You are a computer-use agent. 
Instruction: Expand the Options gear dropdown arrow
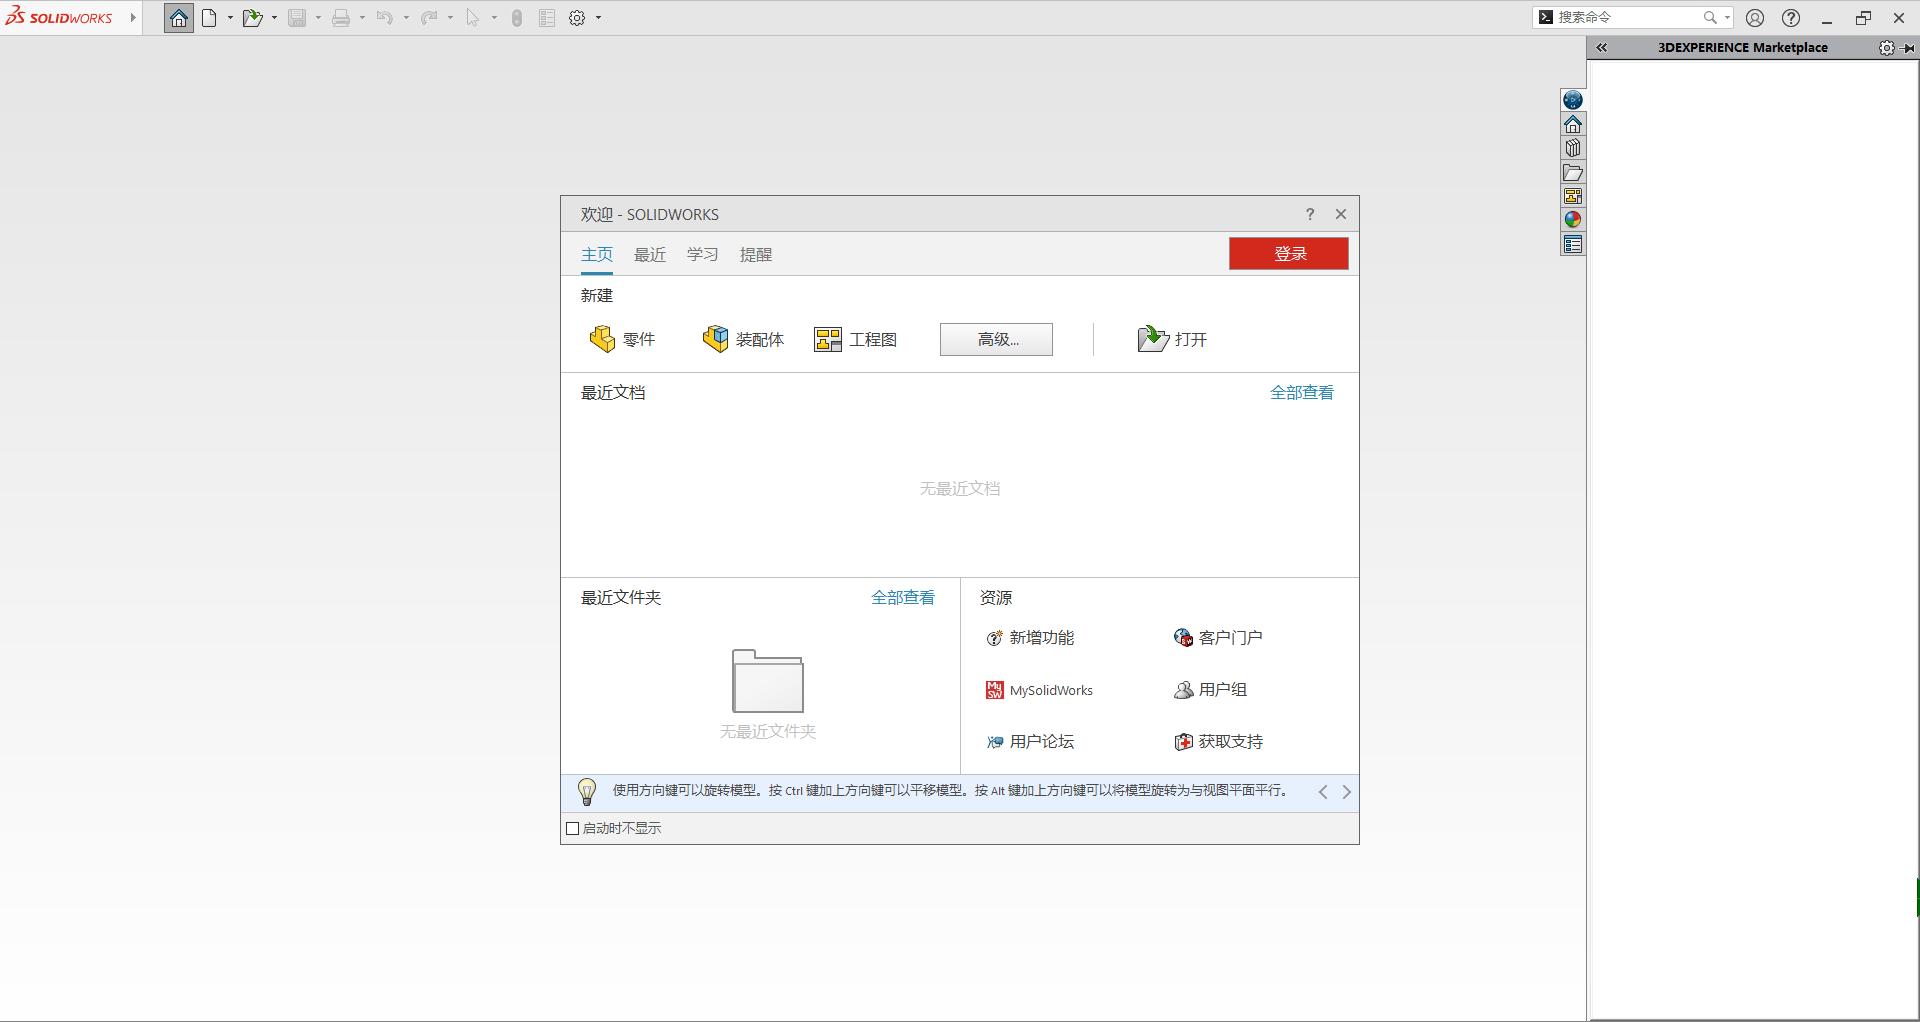click(597, 17)
